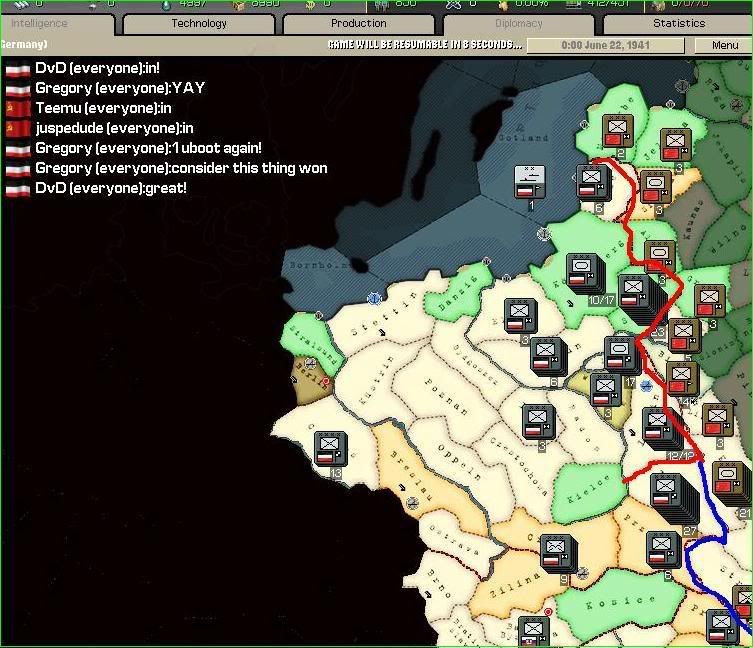This screenshot has width=753, height=648.
Task: Select the Soviet infantry counter labeled 5
Action: click(684, 336)
